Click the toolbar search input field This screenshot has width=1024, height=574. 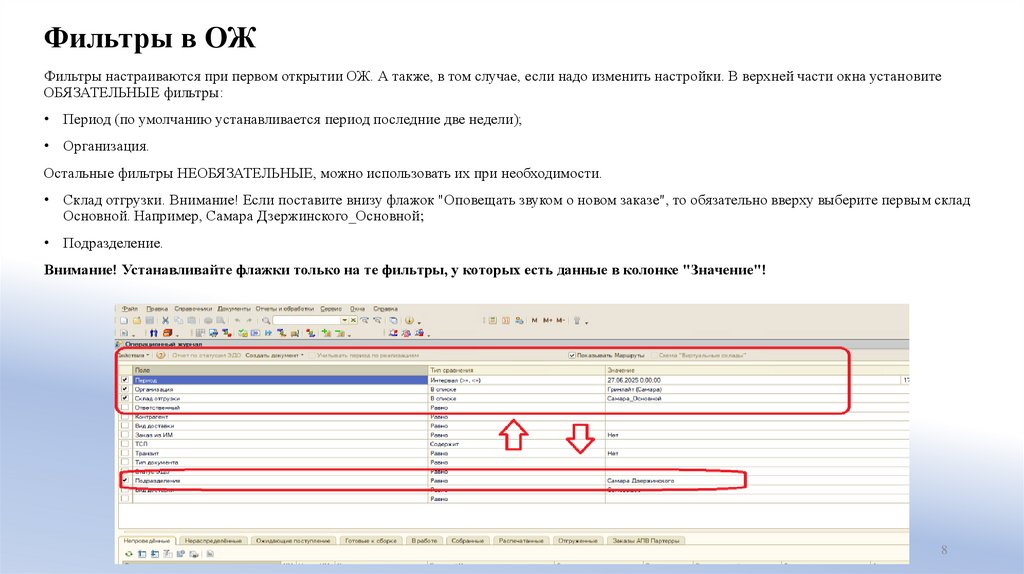click(x=307, y=321)
